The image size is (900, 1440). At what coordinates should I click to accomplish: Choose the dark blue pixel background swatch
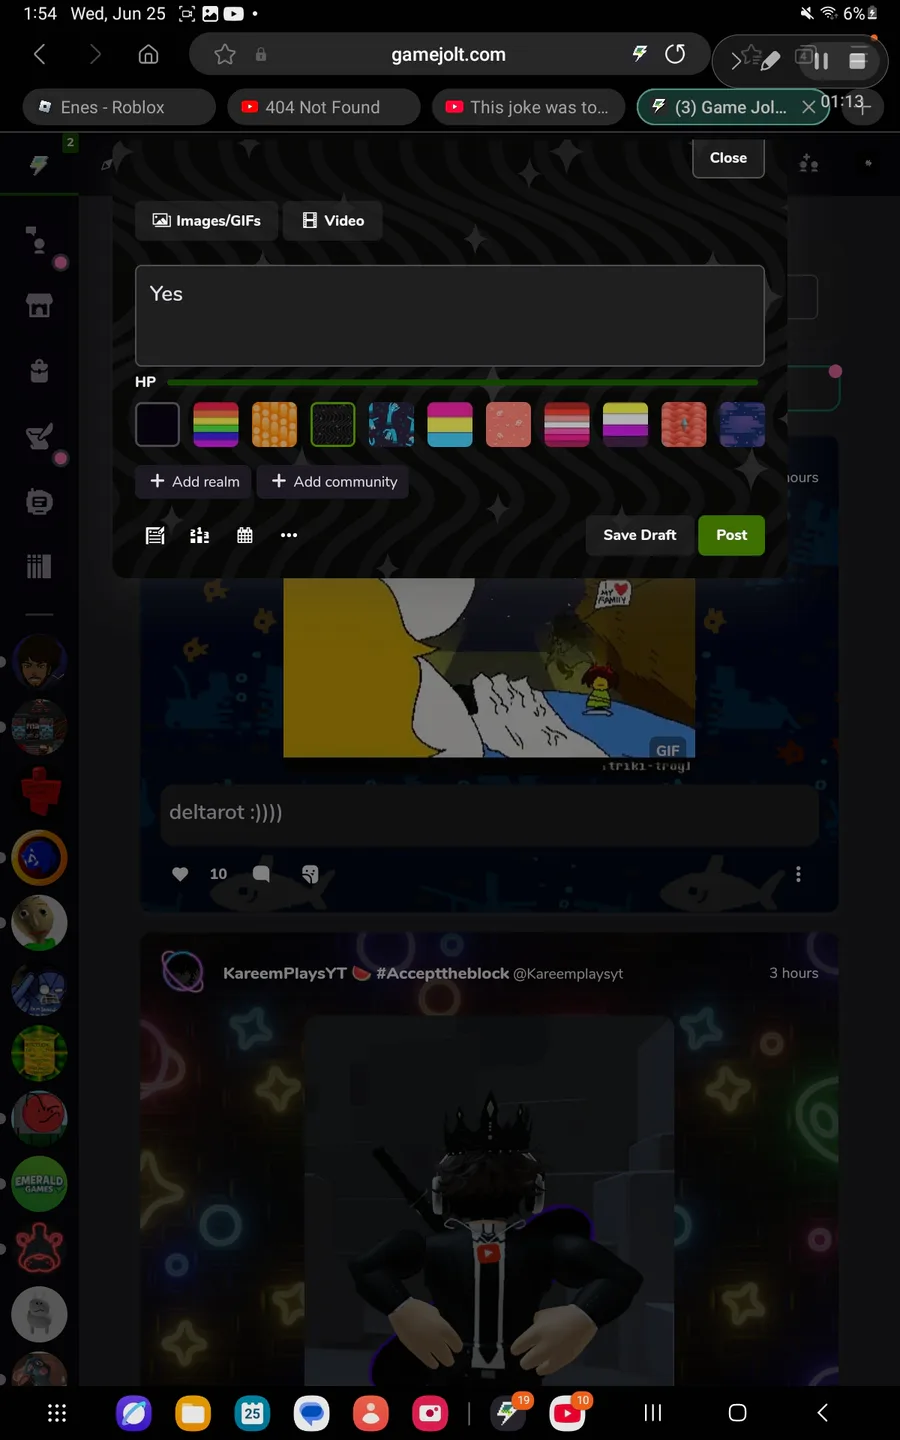coord(742,425)
